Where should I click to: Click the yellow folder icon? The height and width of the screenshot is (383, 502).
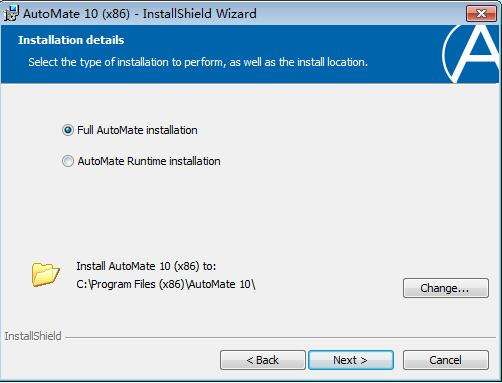46,274
